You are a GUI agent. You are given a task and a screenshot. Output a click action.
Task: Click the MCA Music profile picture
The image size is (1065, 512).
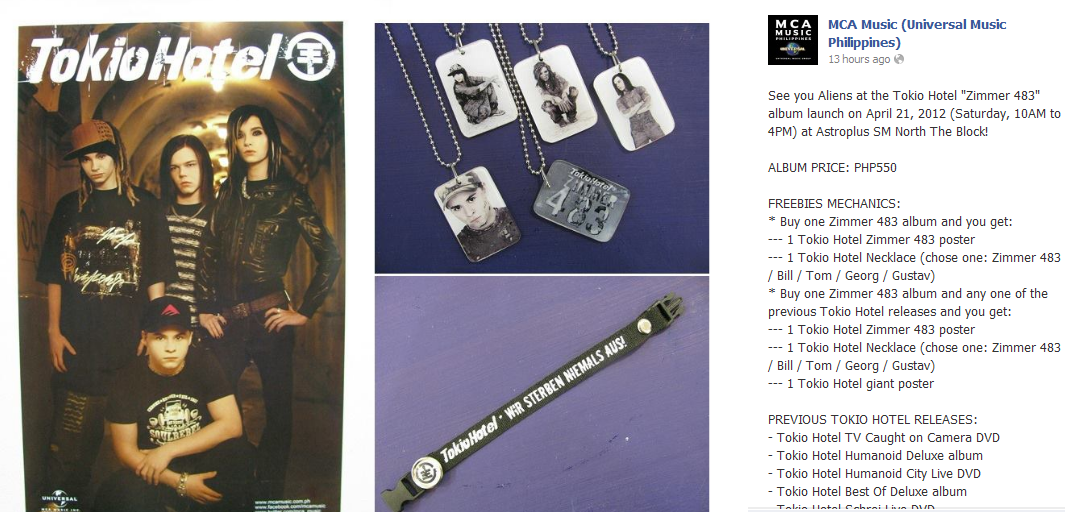click(793, 40)
